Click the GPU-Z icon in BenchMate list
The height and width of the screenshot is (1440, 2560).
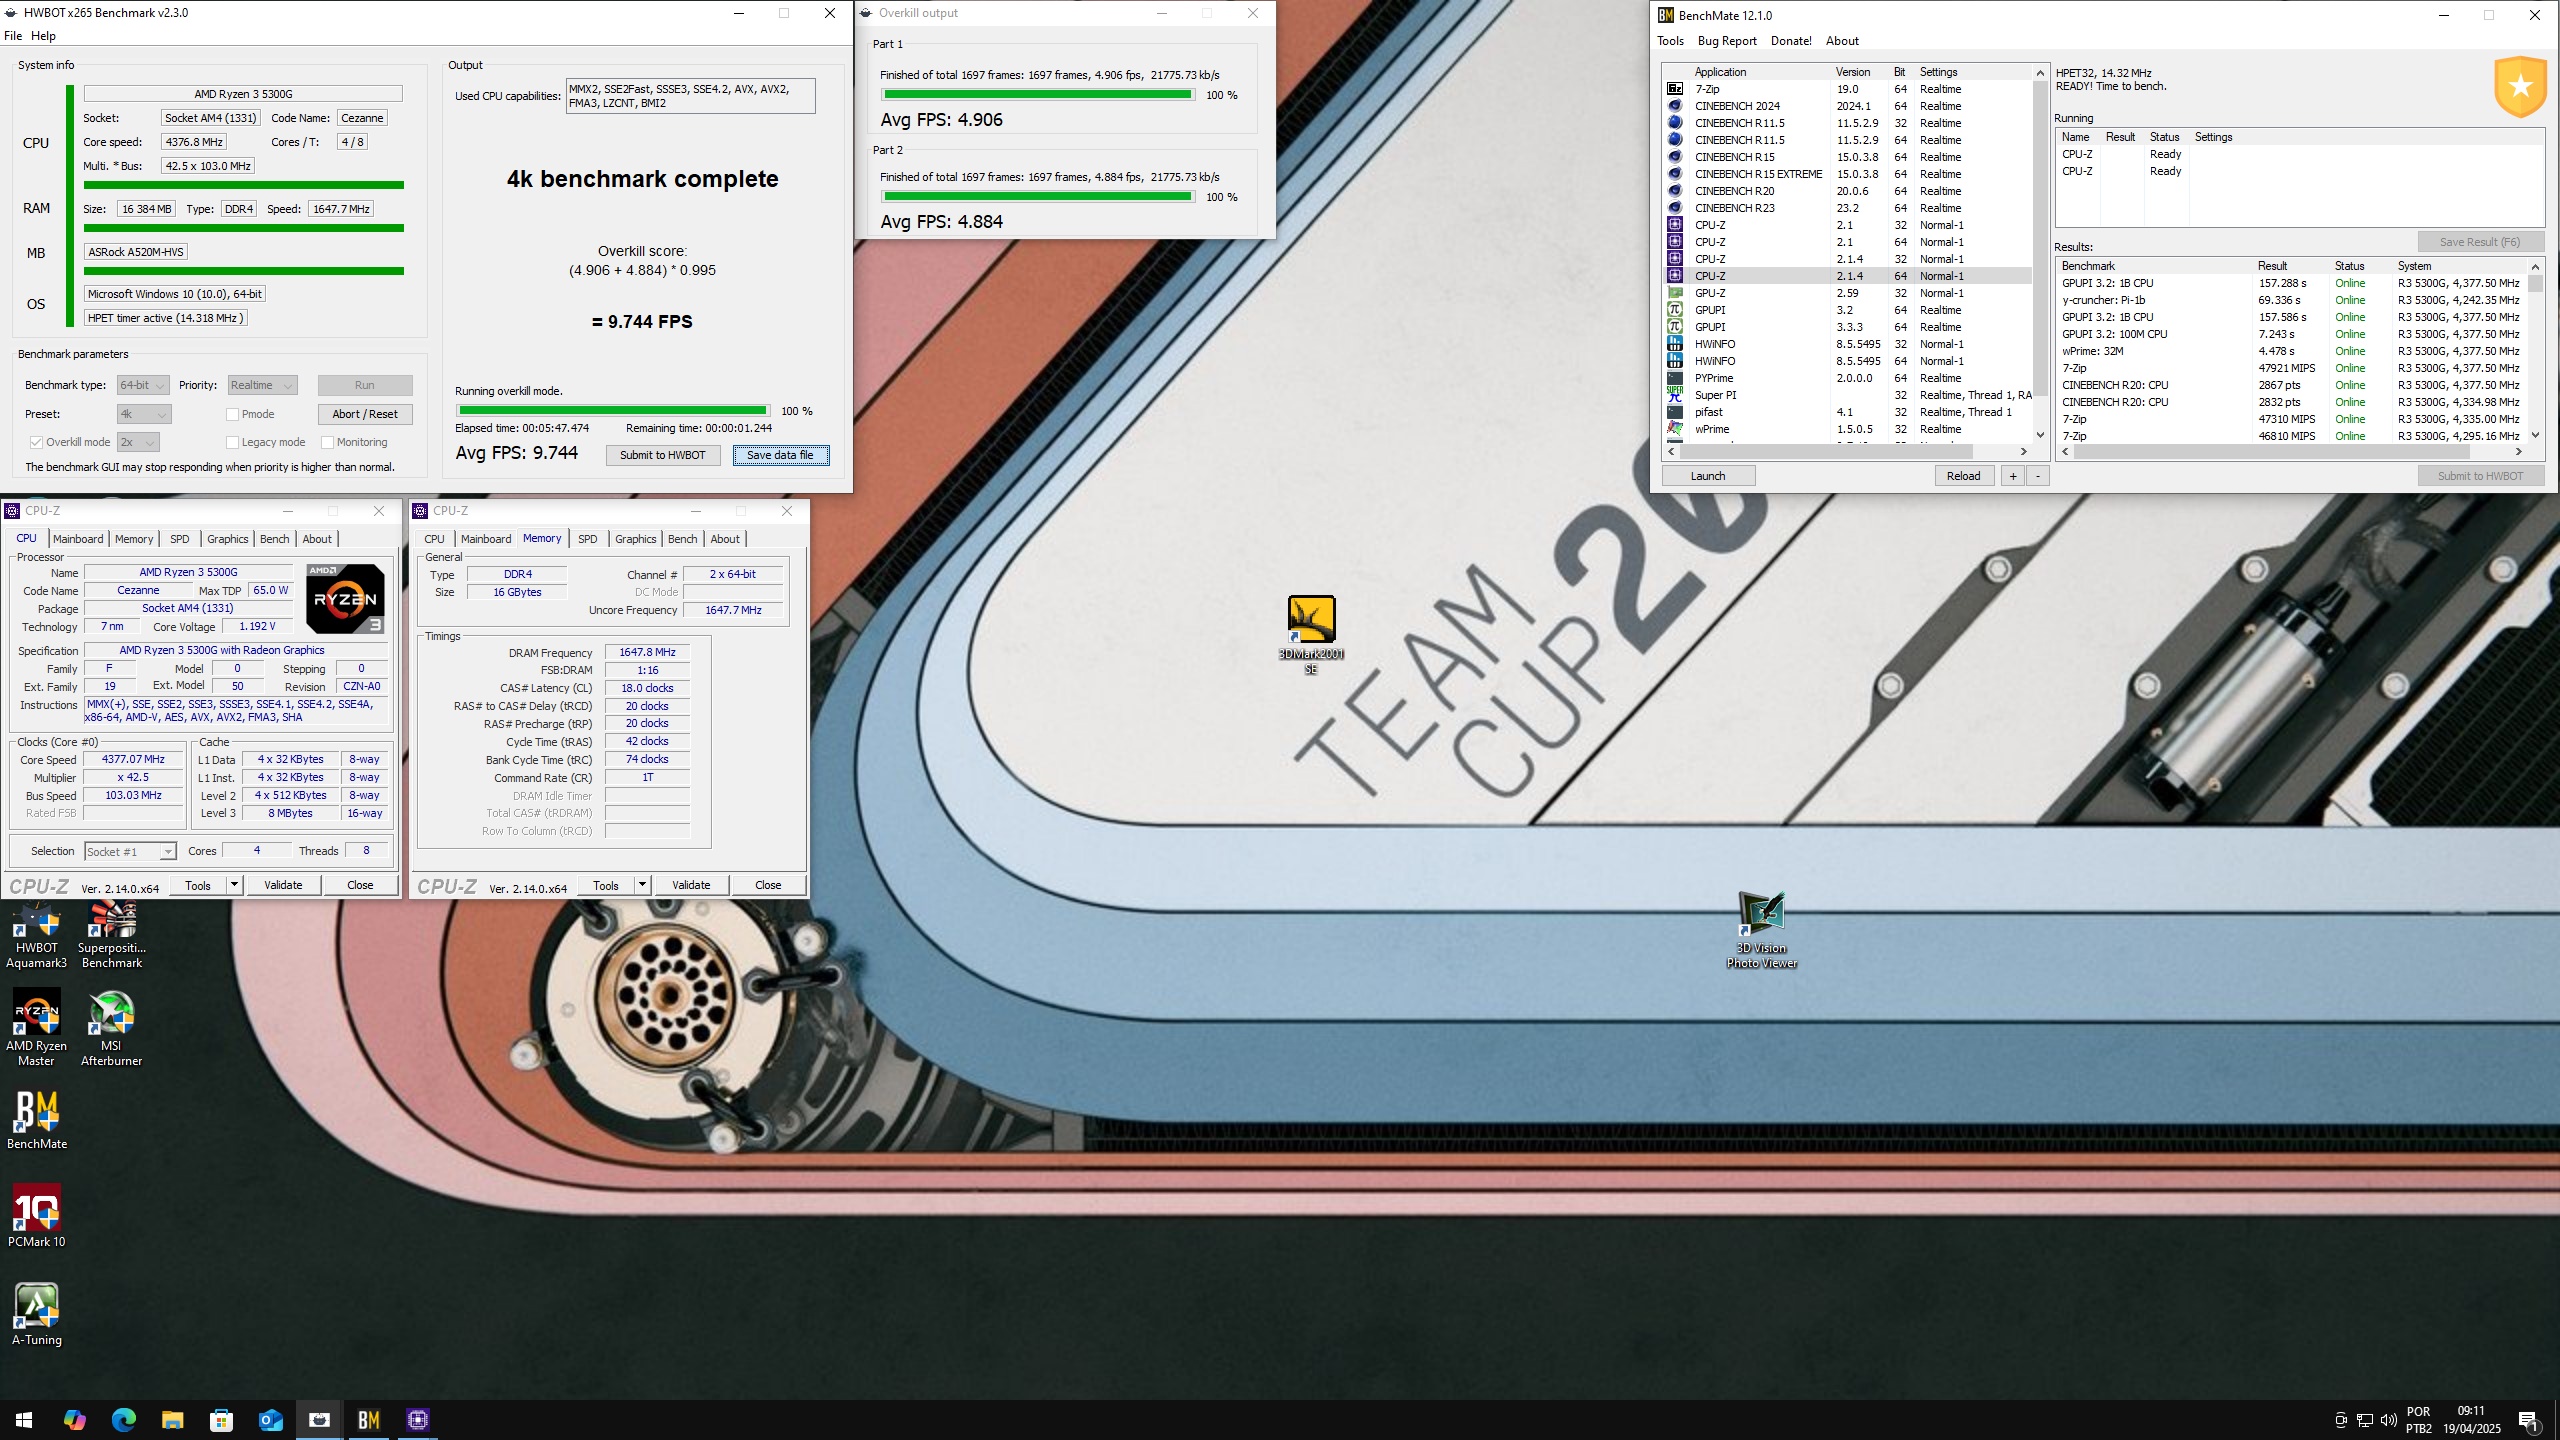(1675, 293)
